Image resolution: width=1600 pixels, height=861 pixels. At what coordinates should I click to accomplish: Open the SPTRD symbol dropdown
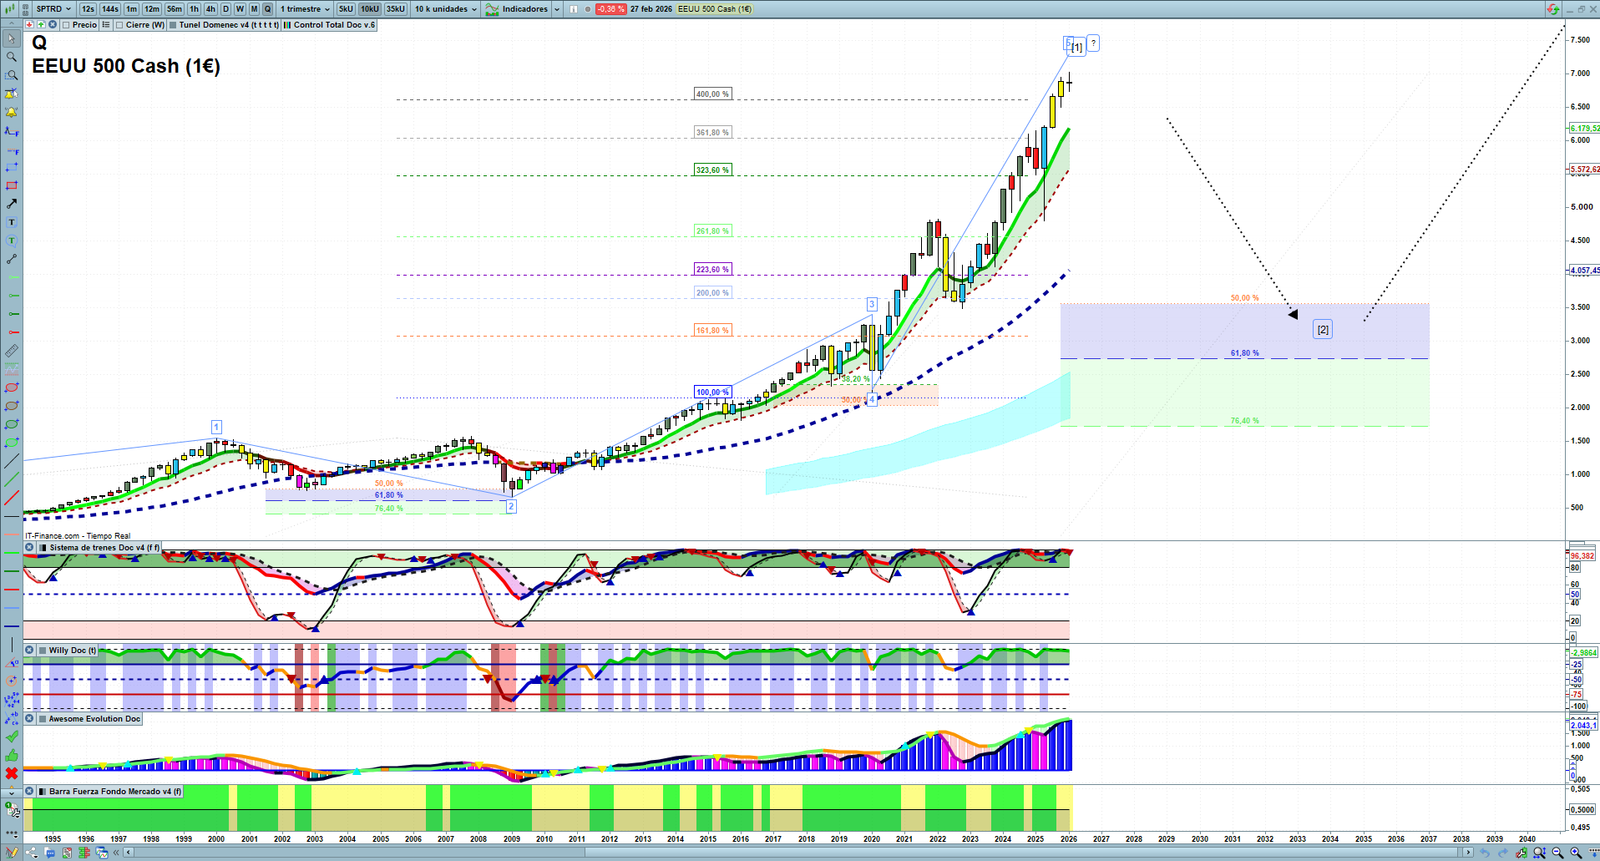(54, 9)
